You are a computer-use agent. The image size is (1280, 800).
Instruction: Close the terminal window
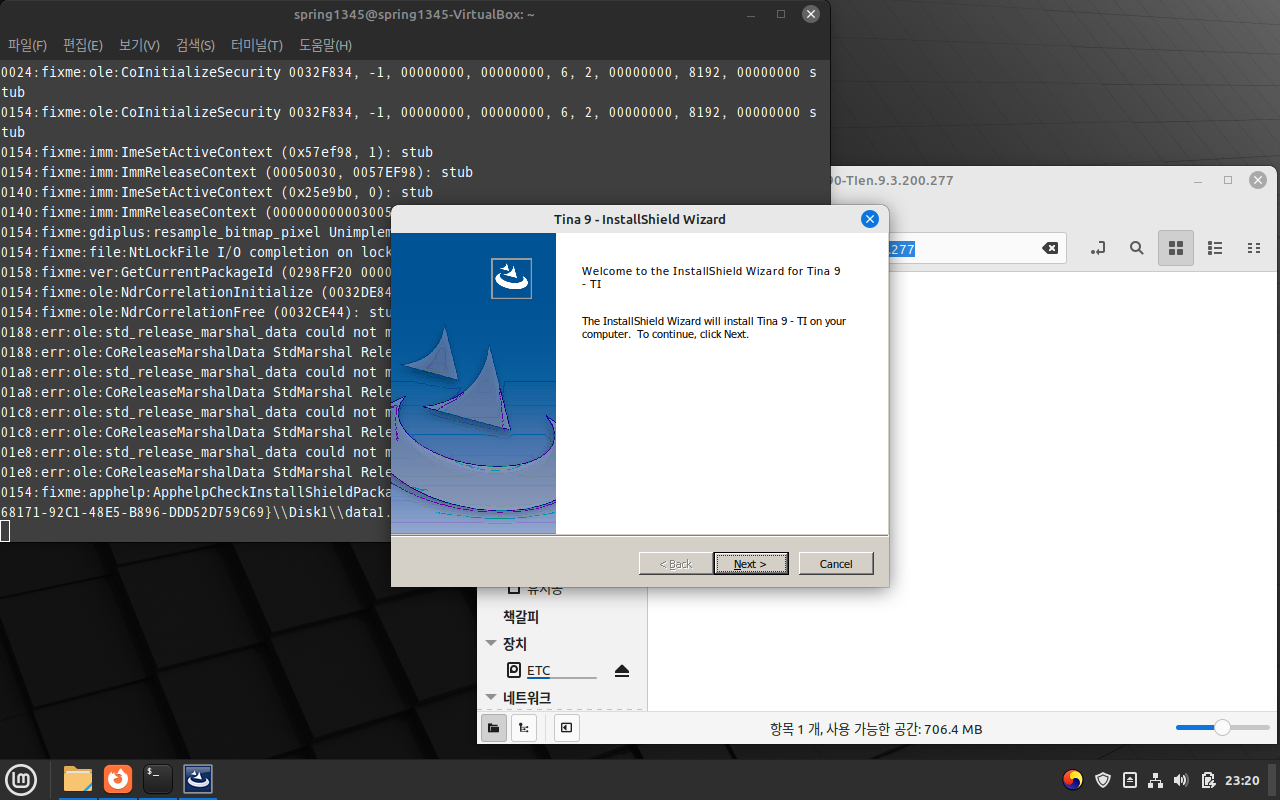pos(811,14)
